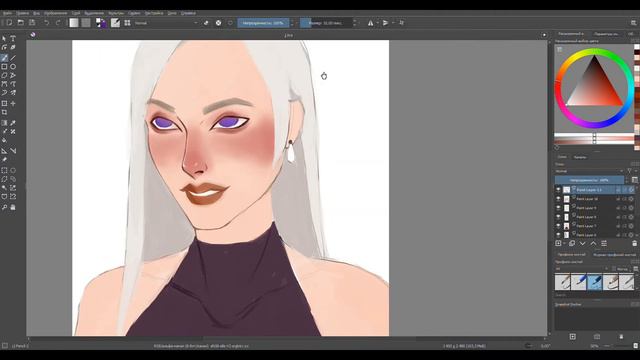Open a file using toolbar icon
640x360 pixels.
click(20, 23)
